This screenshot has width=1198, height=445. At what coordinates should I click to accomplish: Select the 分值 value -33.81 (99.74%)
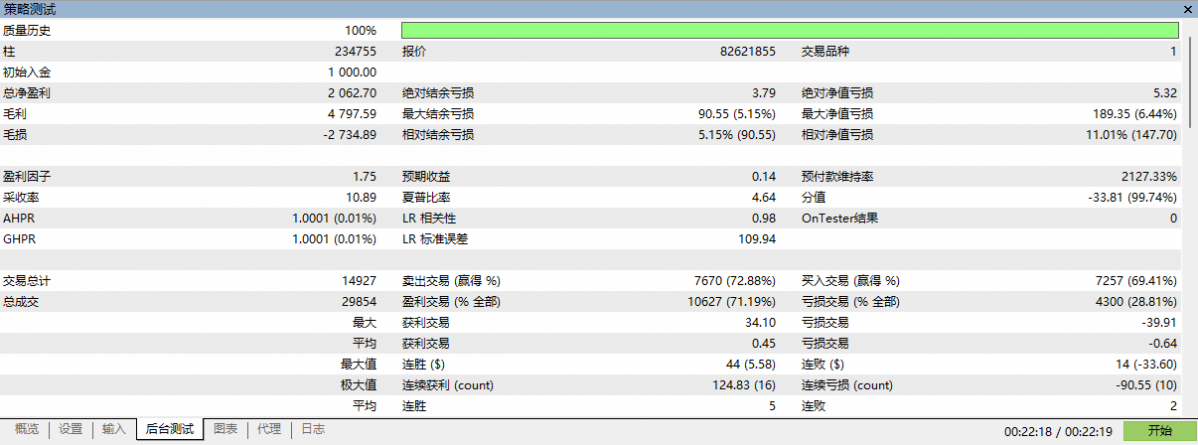pyautogui.click(x=1132, y=197)
